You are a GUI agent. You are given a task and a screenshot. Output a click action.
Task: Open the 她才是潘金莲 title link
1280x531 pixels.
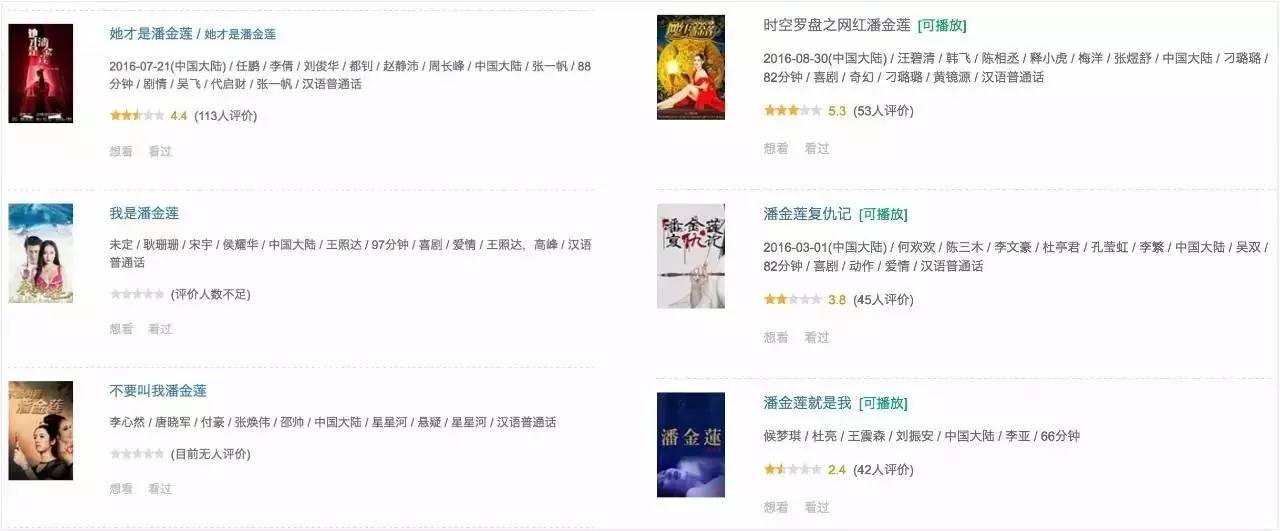tap(193, 33)
